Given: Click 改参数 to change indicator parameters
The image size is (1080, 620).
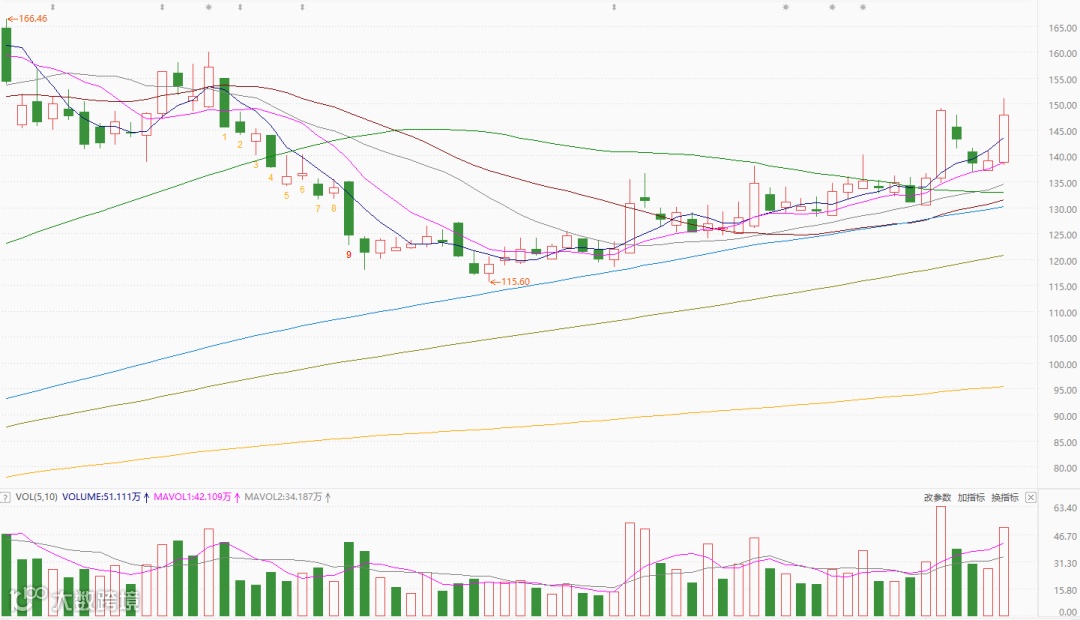Looking at the screenshot, I should tap(937, 497).
